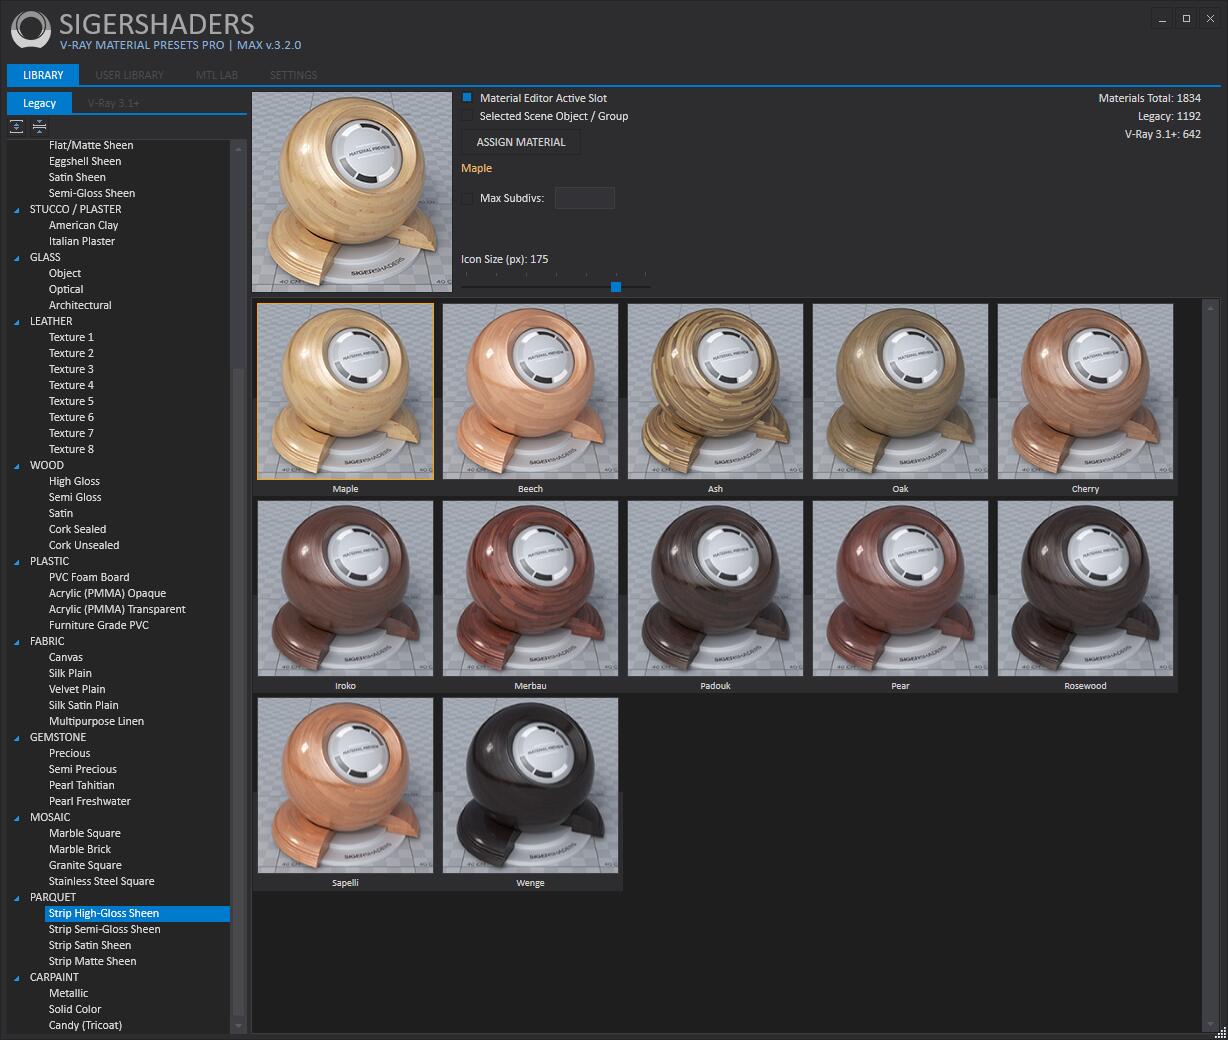Select Candy (Tricoat) carpaint subcategory
1228x1040 pixels.
pos(85,1026)
